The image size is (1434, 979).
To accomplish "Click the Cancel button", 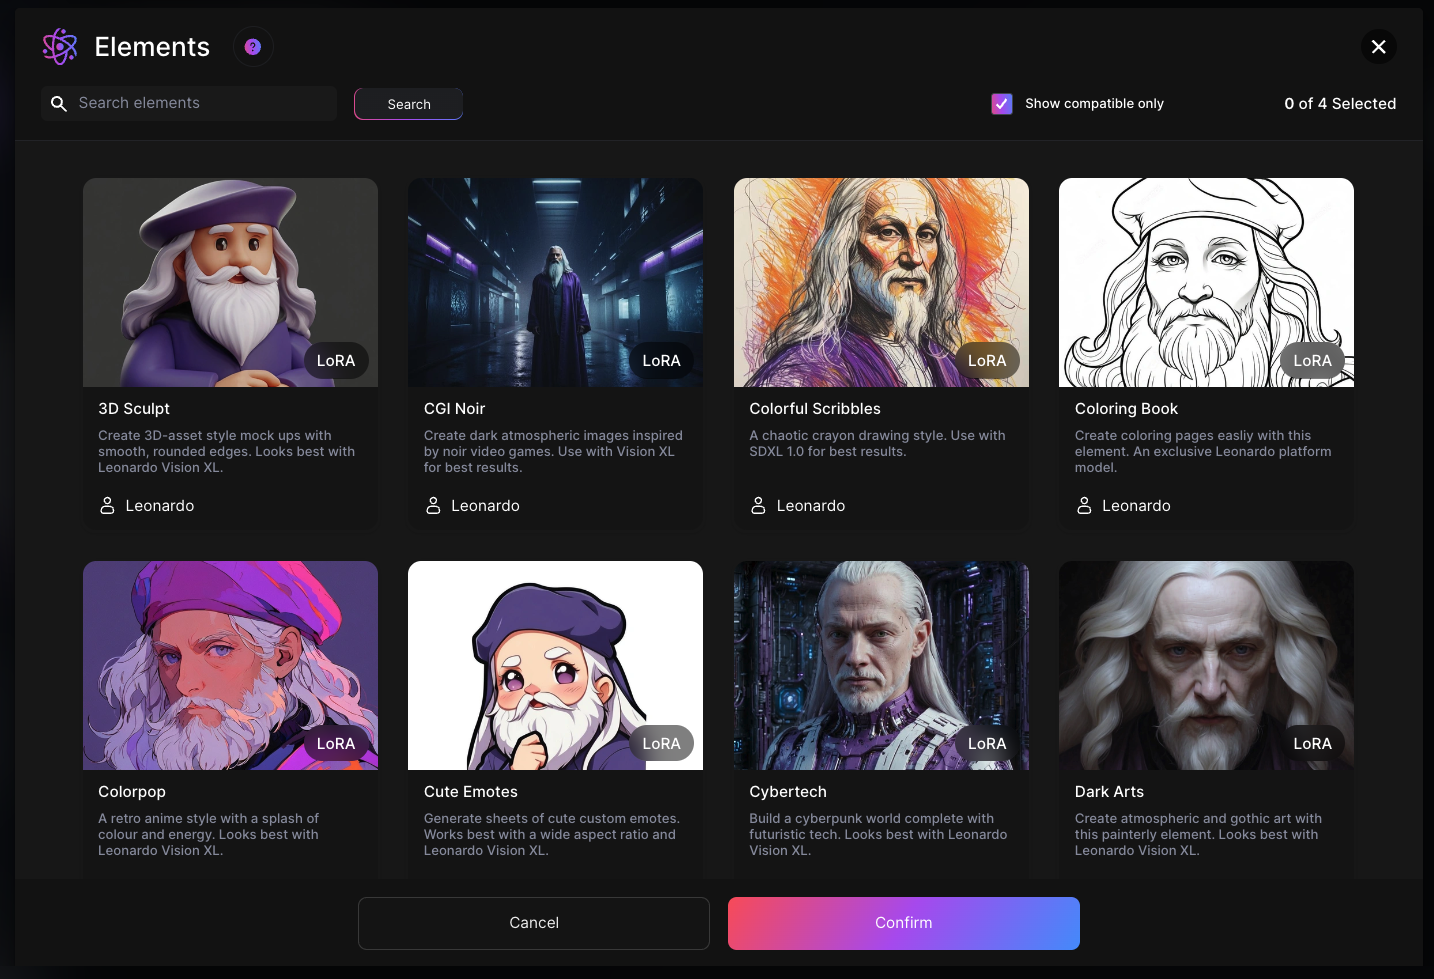I will (534, 923).
